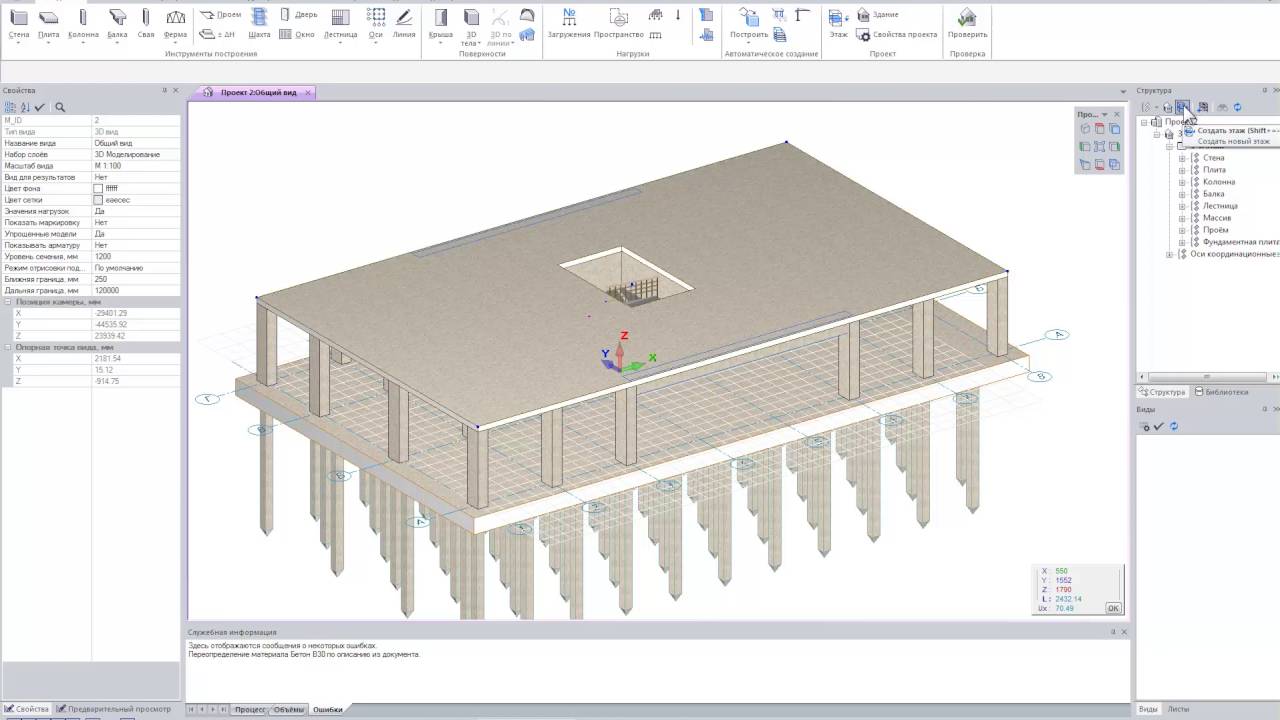Click the Листы tab at bottom right
The height and width of the screenshot is (720, 1280).
pyautogui.click(x=1178, y=709)
